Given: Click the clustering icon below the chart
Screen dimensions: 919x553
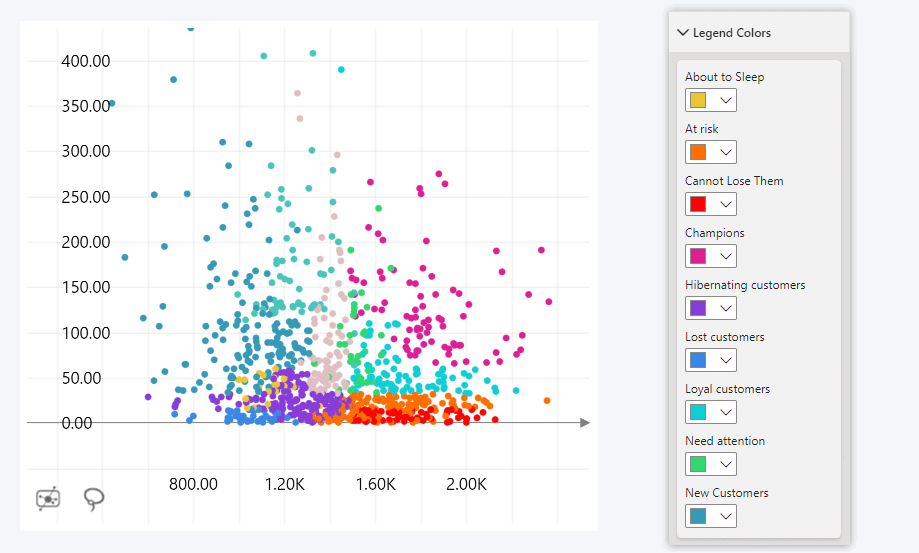Looking at the screenshot, I should tap(48, 498).
